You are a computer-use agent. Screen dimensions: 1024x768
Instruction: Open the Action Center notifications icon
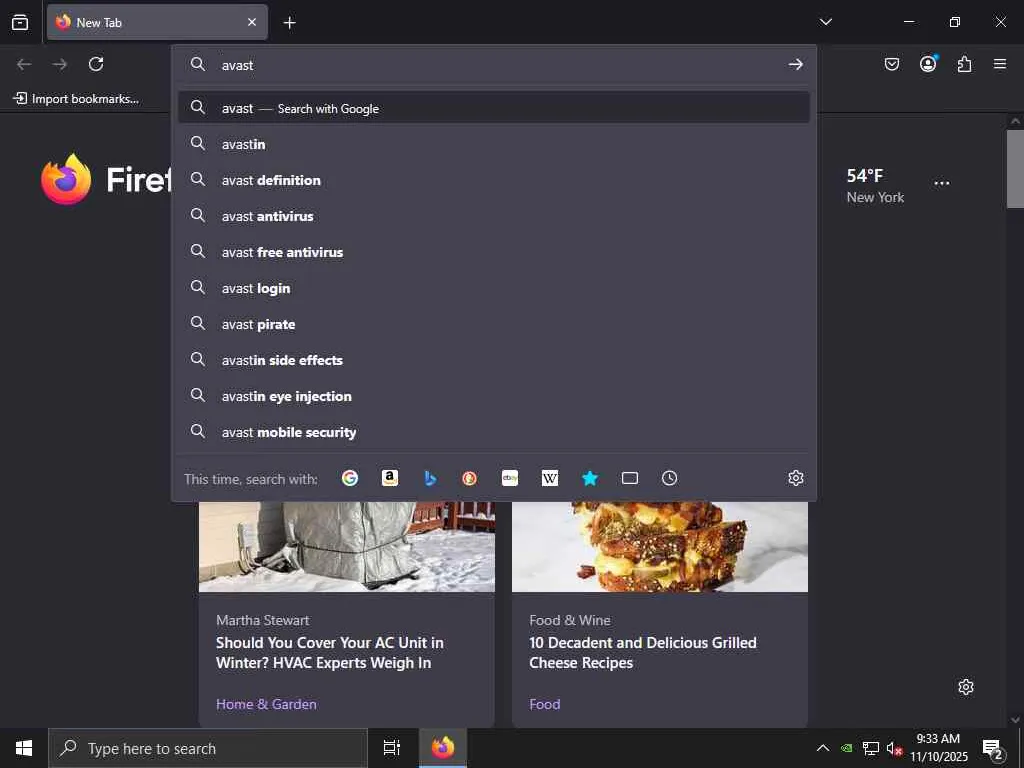coord(993,748)
